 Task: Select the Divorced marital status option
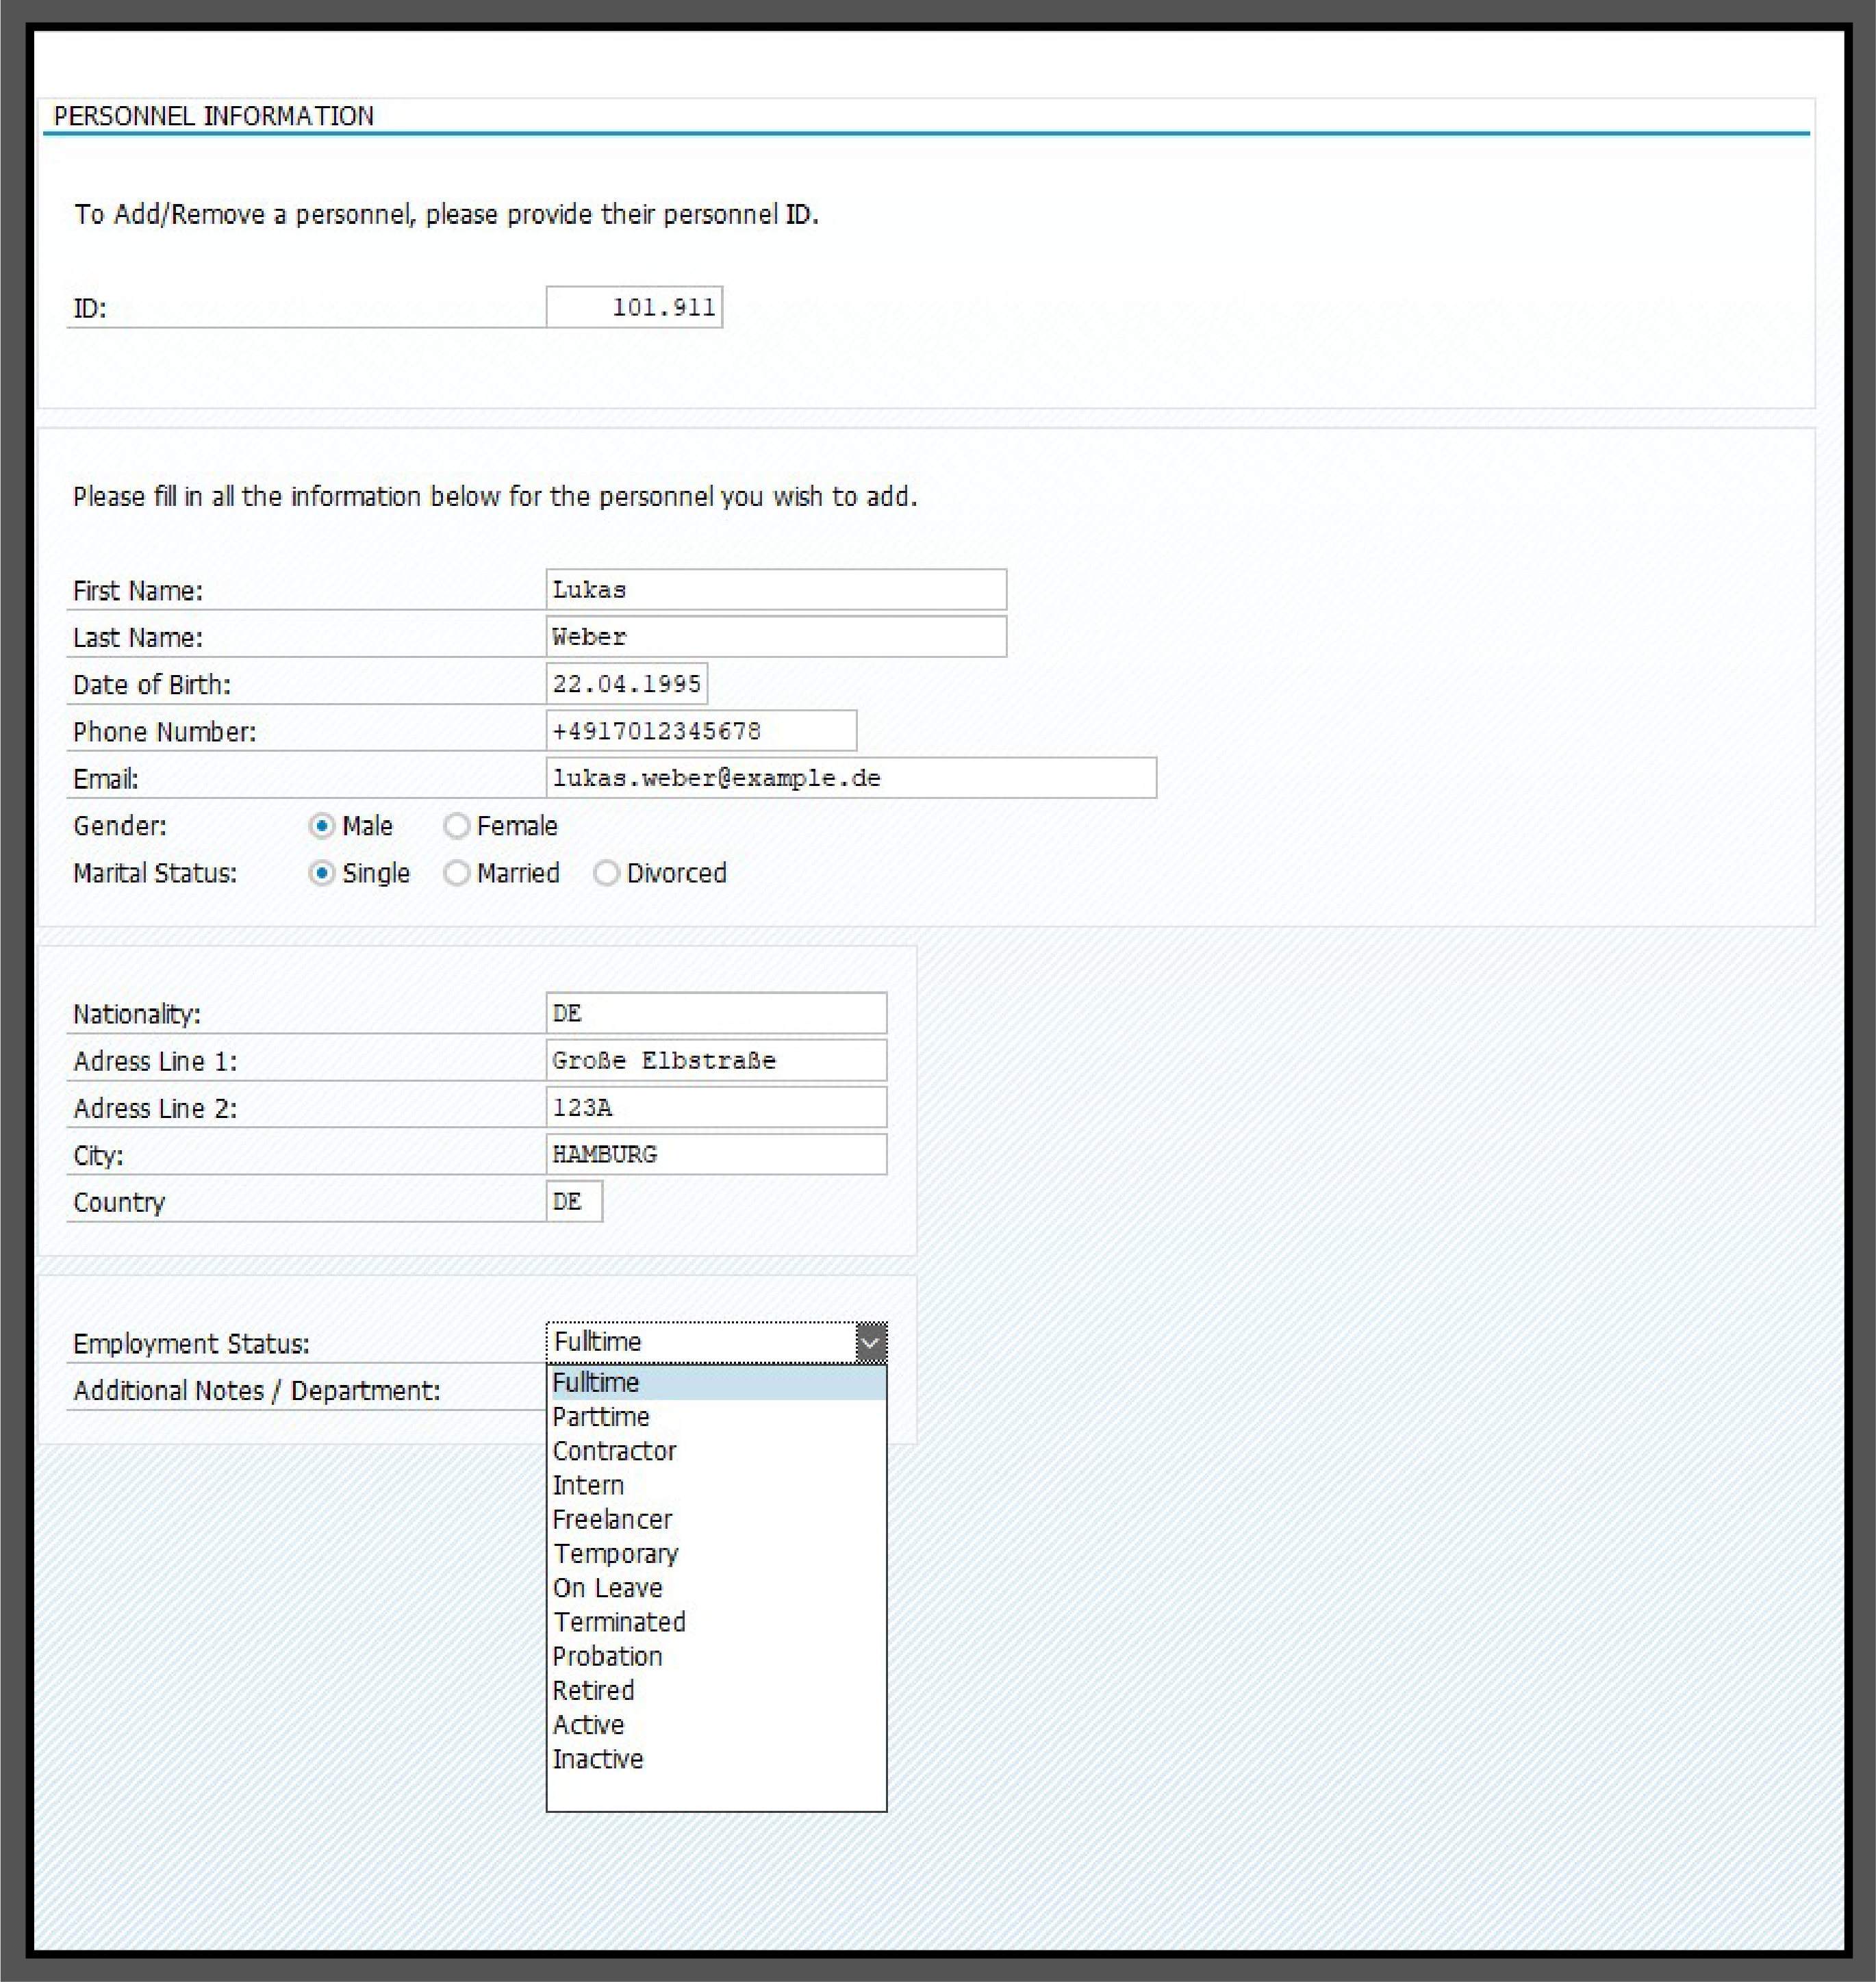607,873
